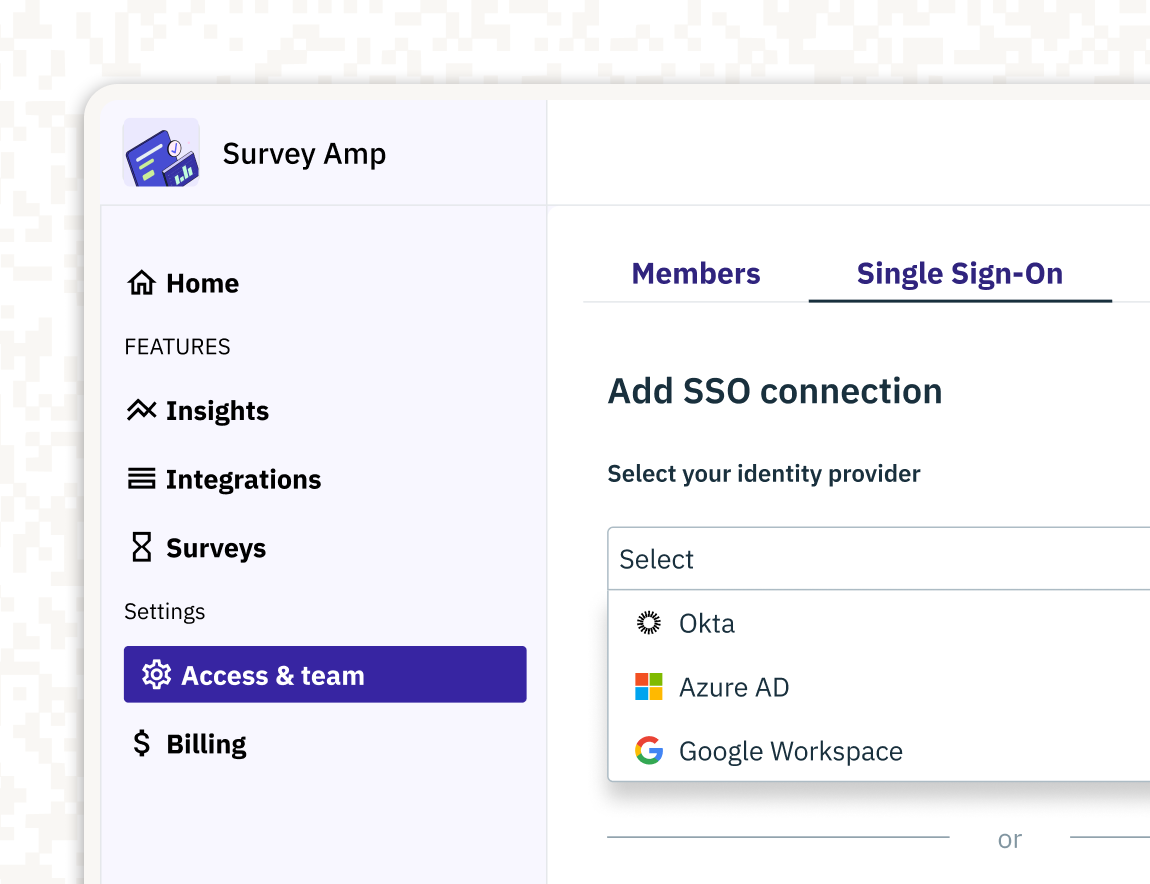This screenshot has width=1150, height=884.
Task: Click the Home house icon
Action: click(141, 283)
